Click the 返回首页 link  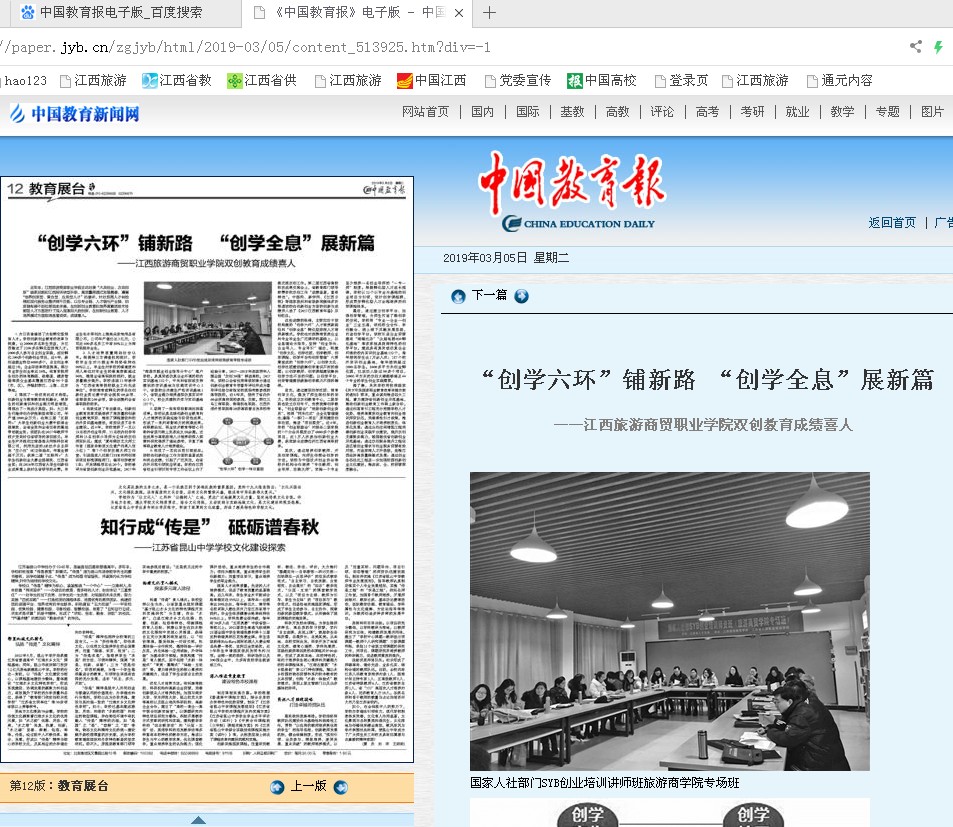tap(892, 222)
